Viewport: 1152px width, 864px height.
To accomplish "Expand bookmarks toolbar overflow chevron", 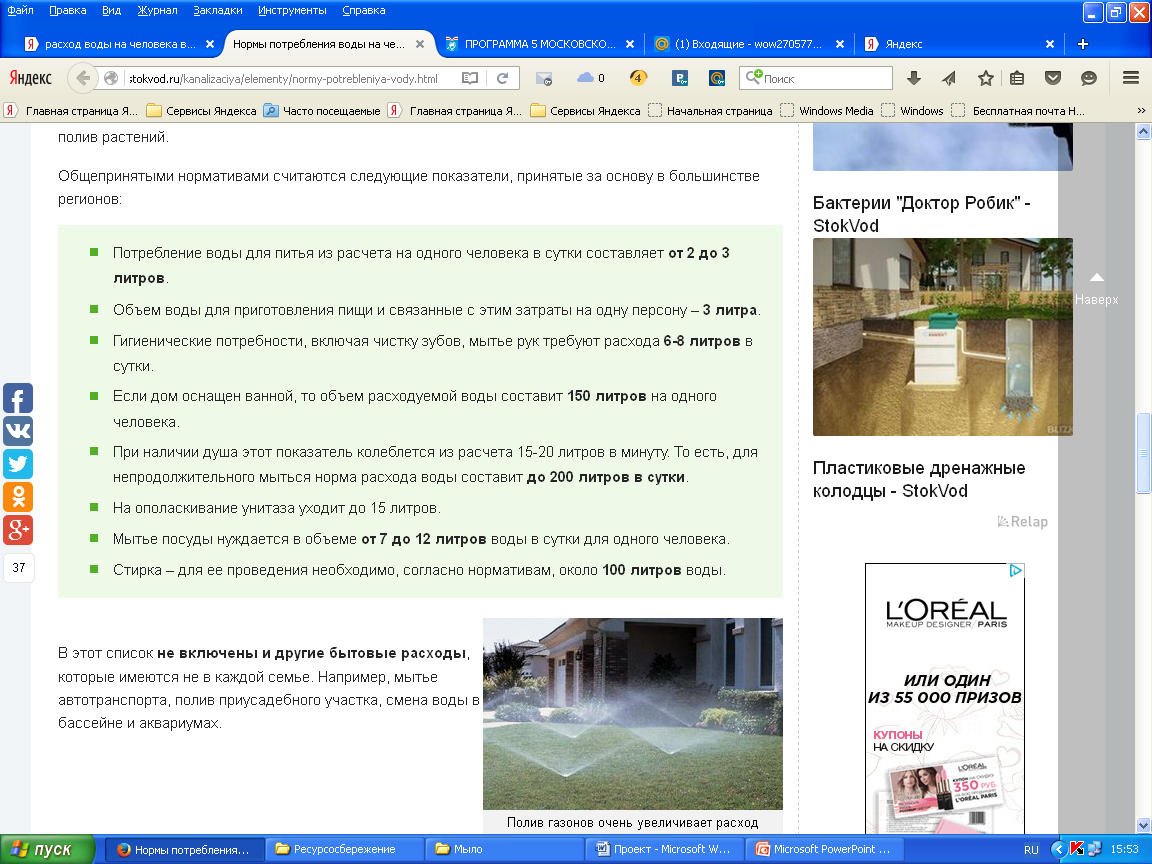I will click(x=1141, y=110).
